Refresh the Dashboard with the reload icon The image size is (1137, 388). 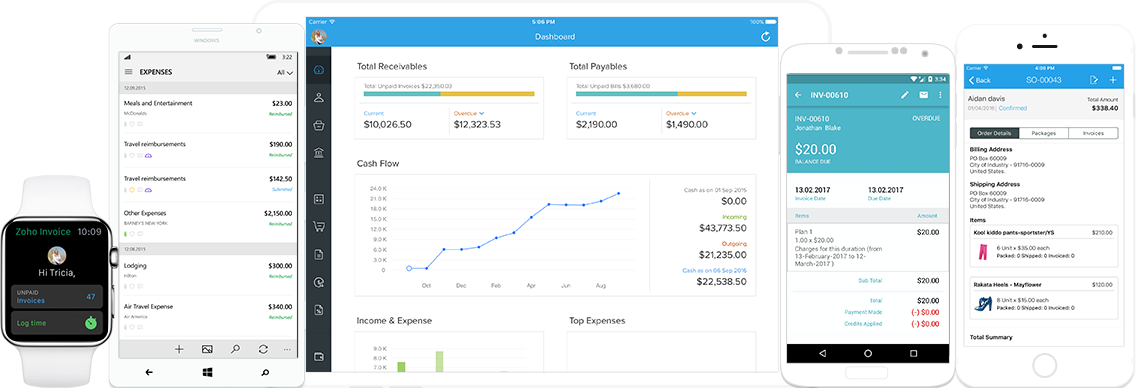[x=766, y=37]
